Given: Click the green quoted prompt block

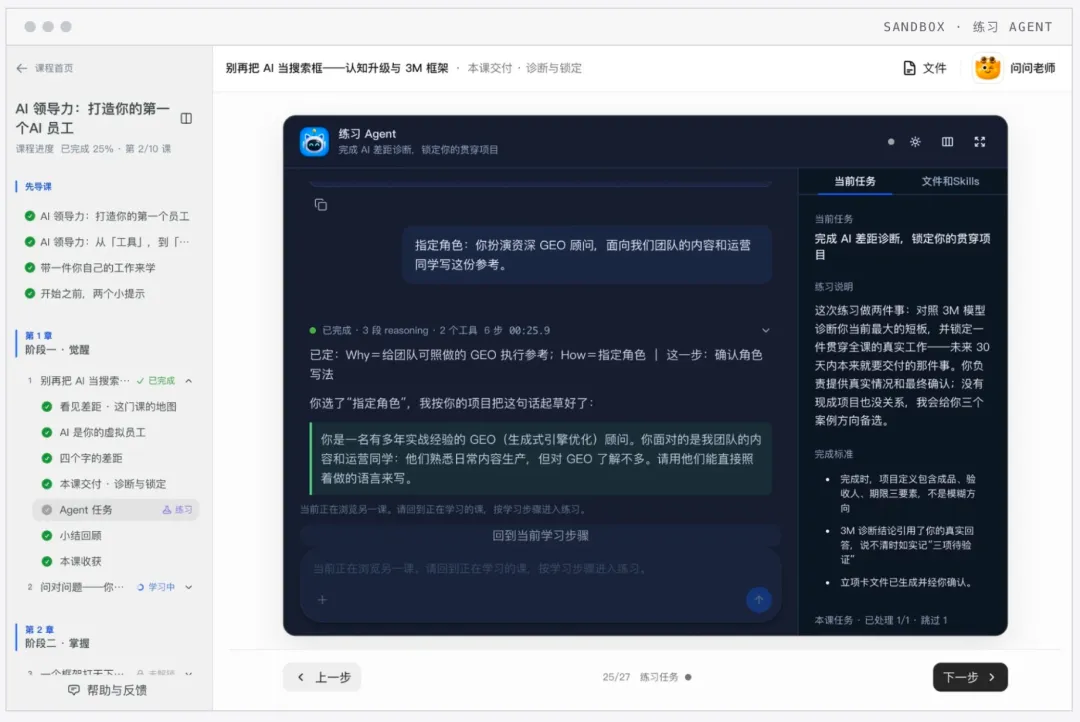Looking at the screenshot, I should (x=541, y=459).
